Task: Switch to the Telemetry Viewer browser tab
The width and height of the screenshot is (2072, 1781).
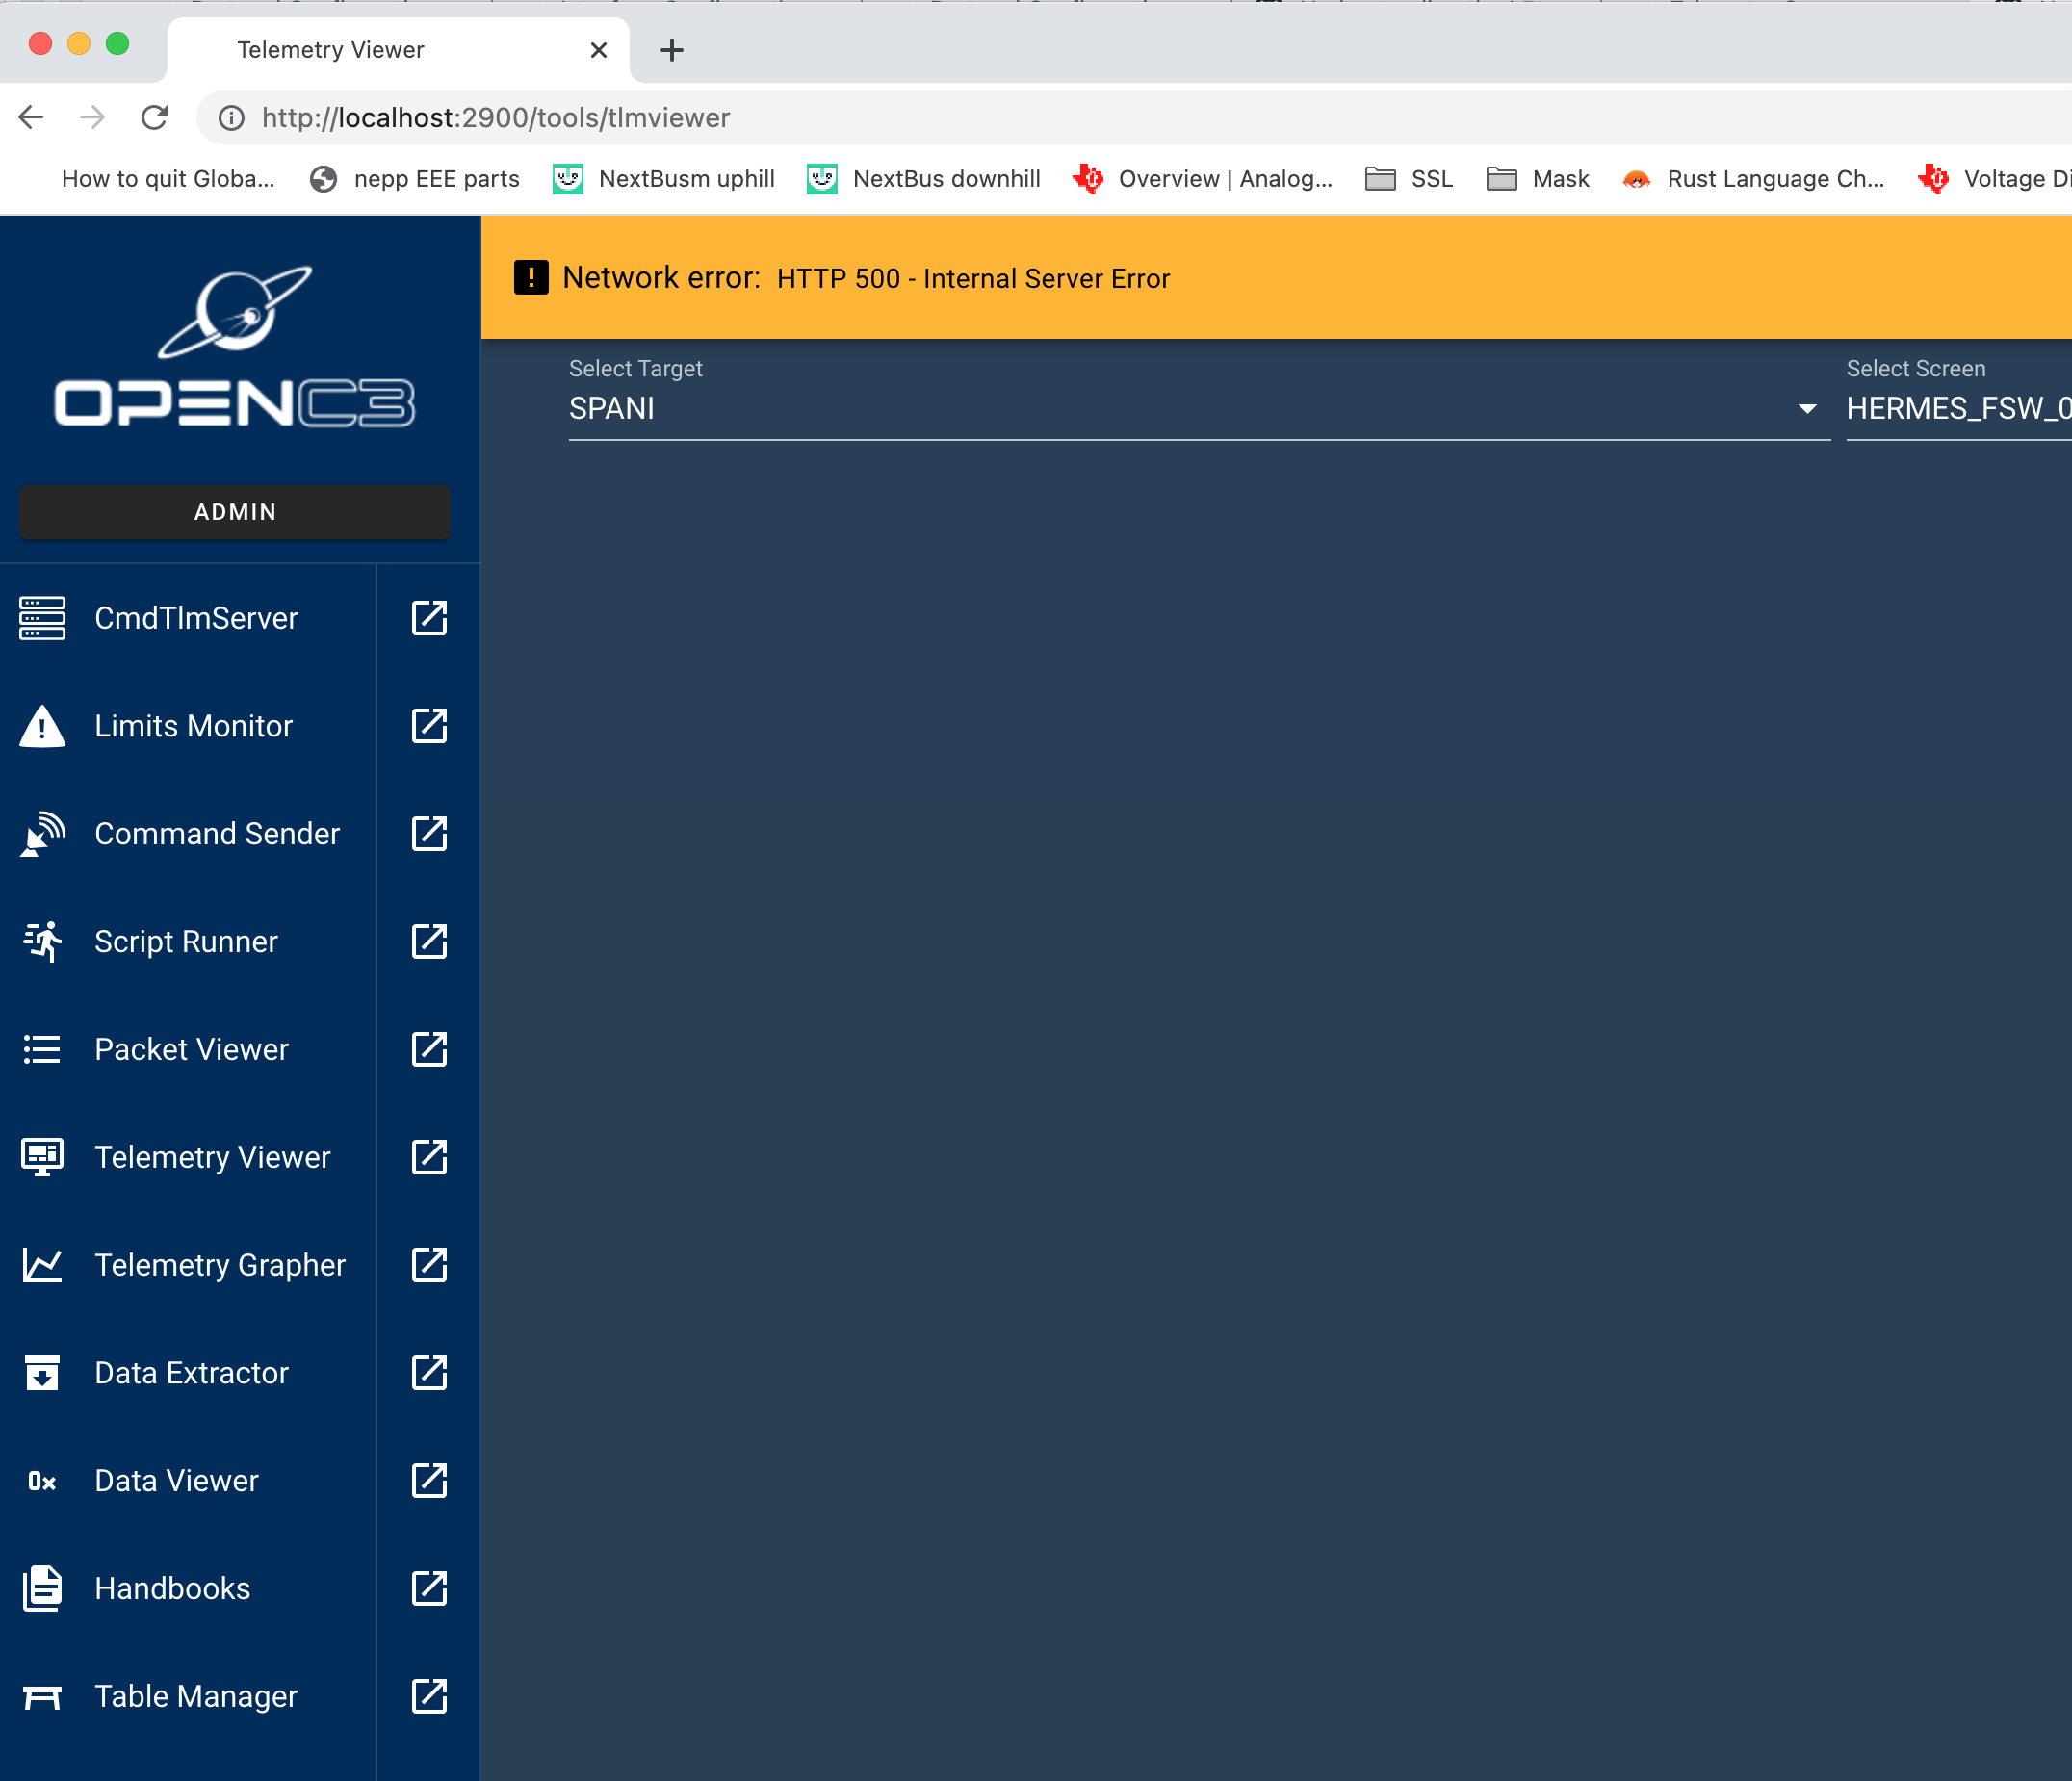Action: tap(330, 49)
